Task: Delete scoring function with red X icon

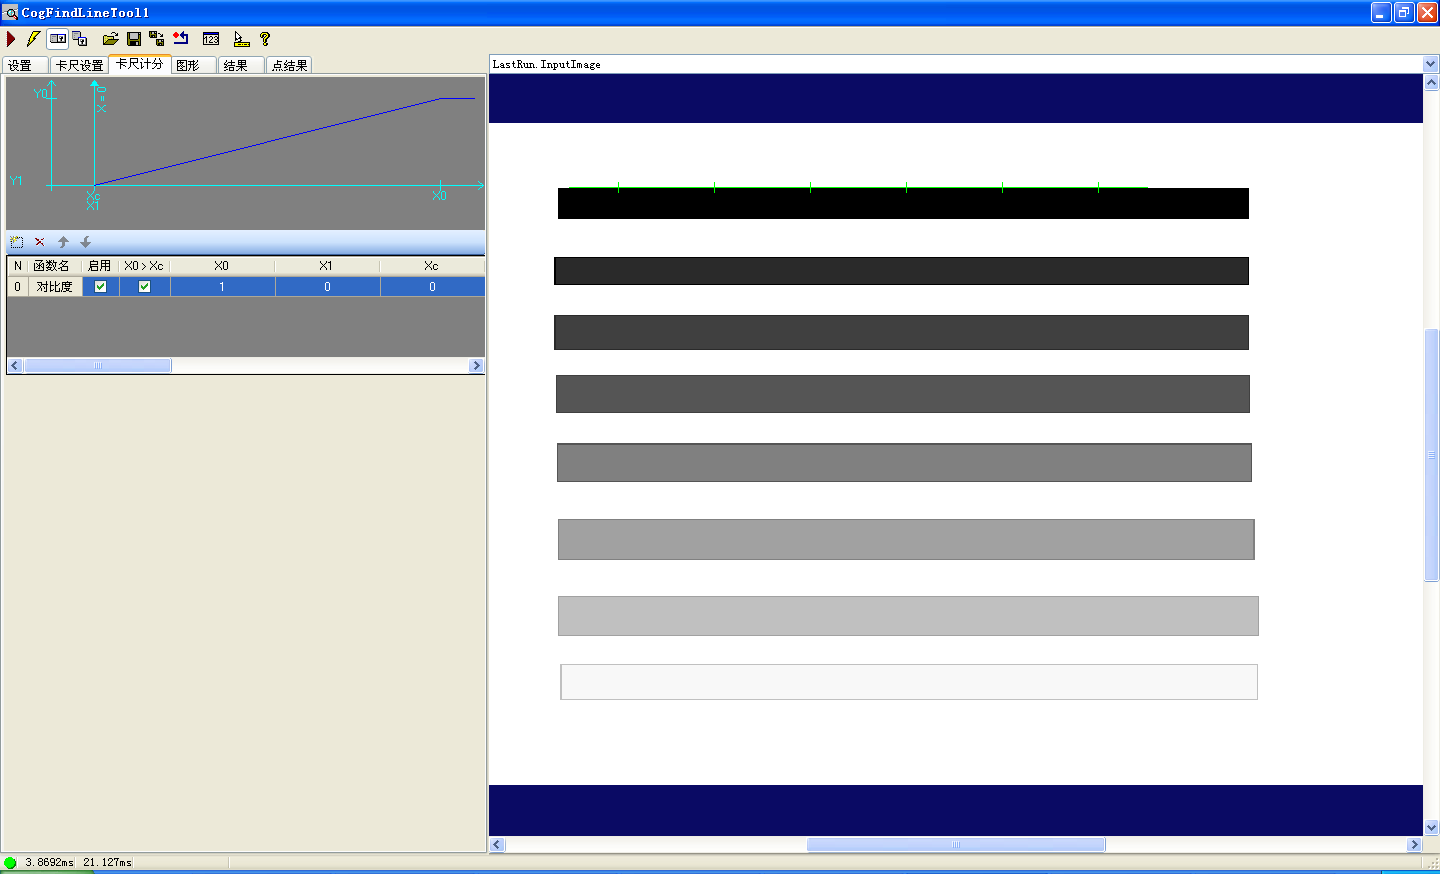Action: click(x=40, y=242)
